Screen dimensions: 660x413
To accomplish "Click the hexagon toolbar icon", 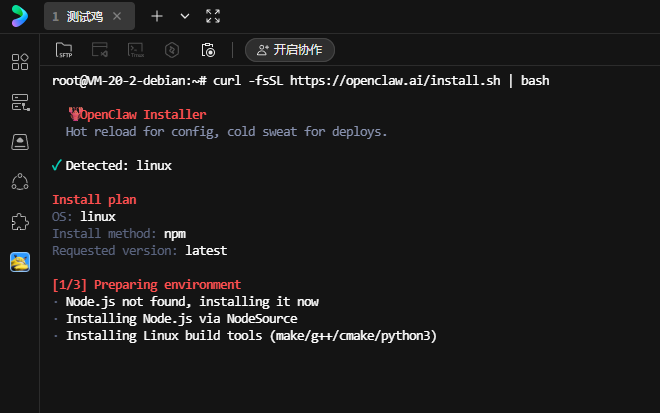I will [172, 50].
